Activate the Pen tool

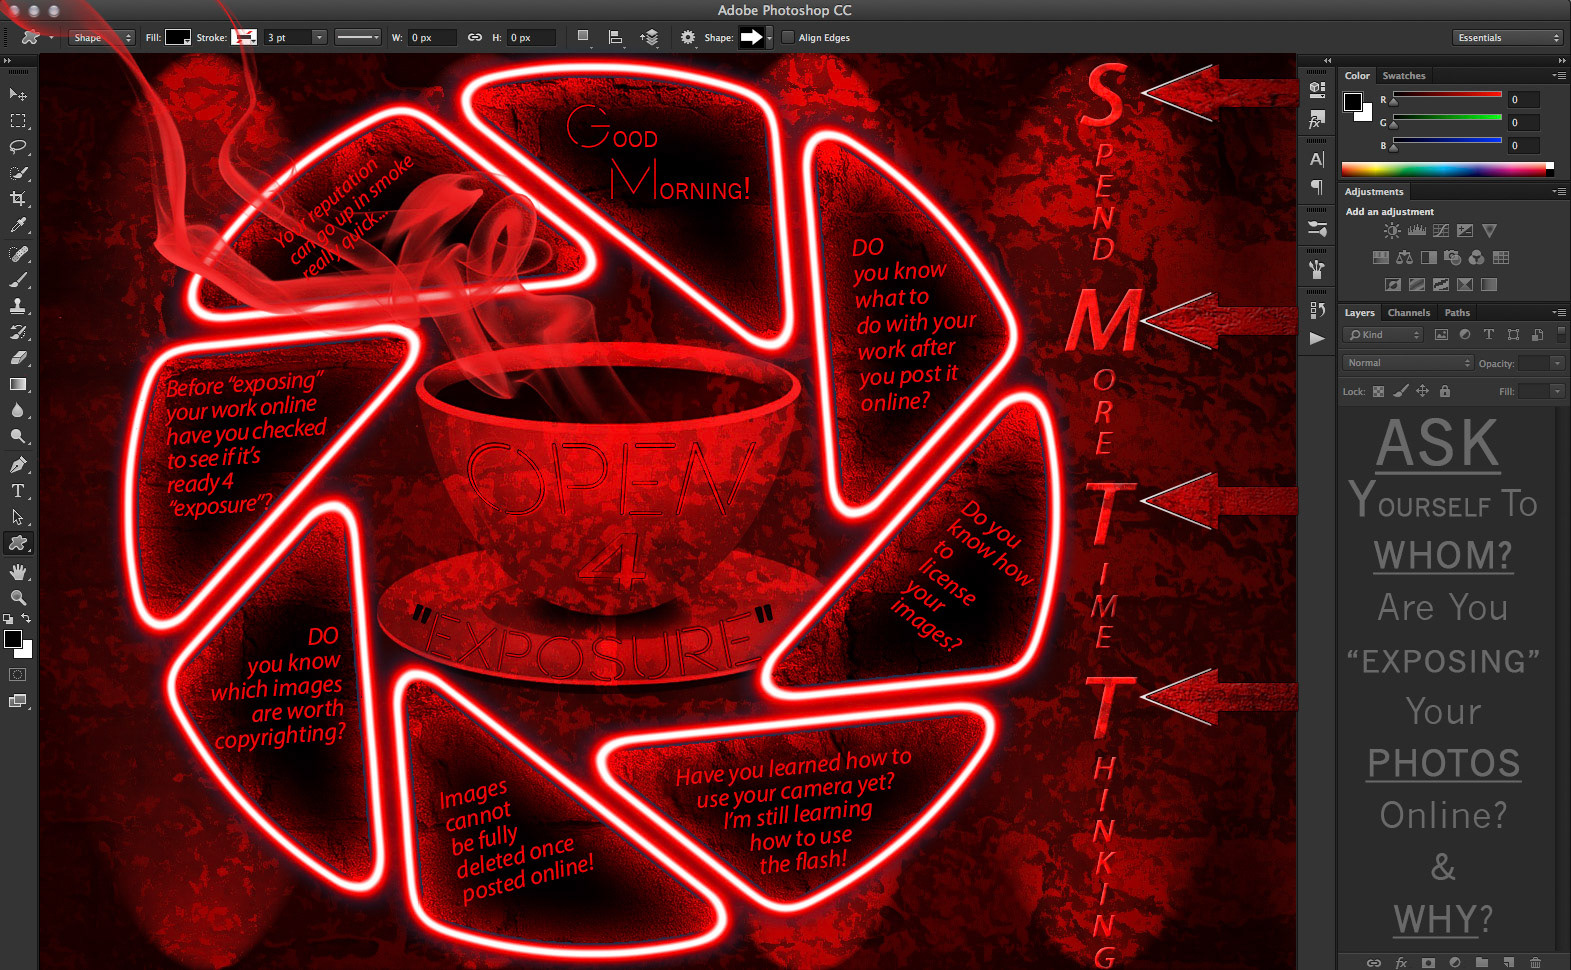coord(18,465)
